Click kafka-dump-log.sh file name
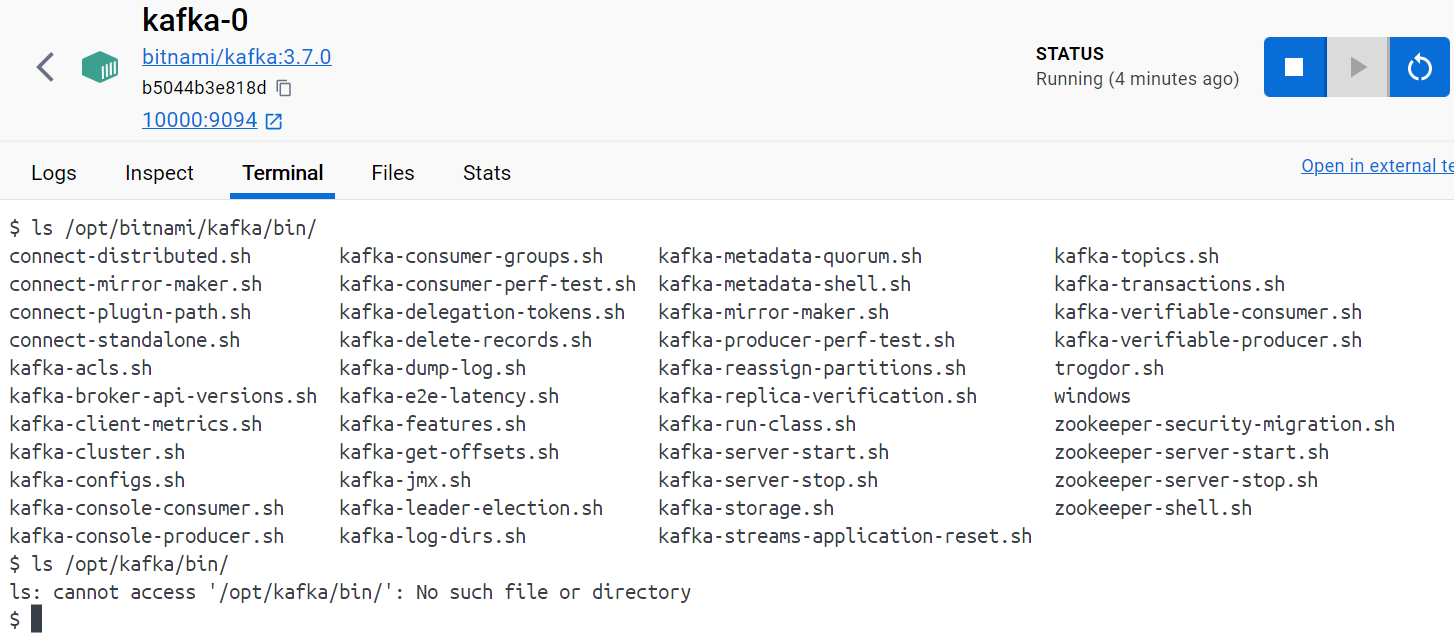1454x637 pixels. click(433, 368)
